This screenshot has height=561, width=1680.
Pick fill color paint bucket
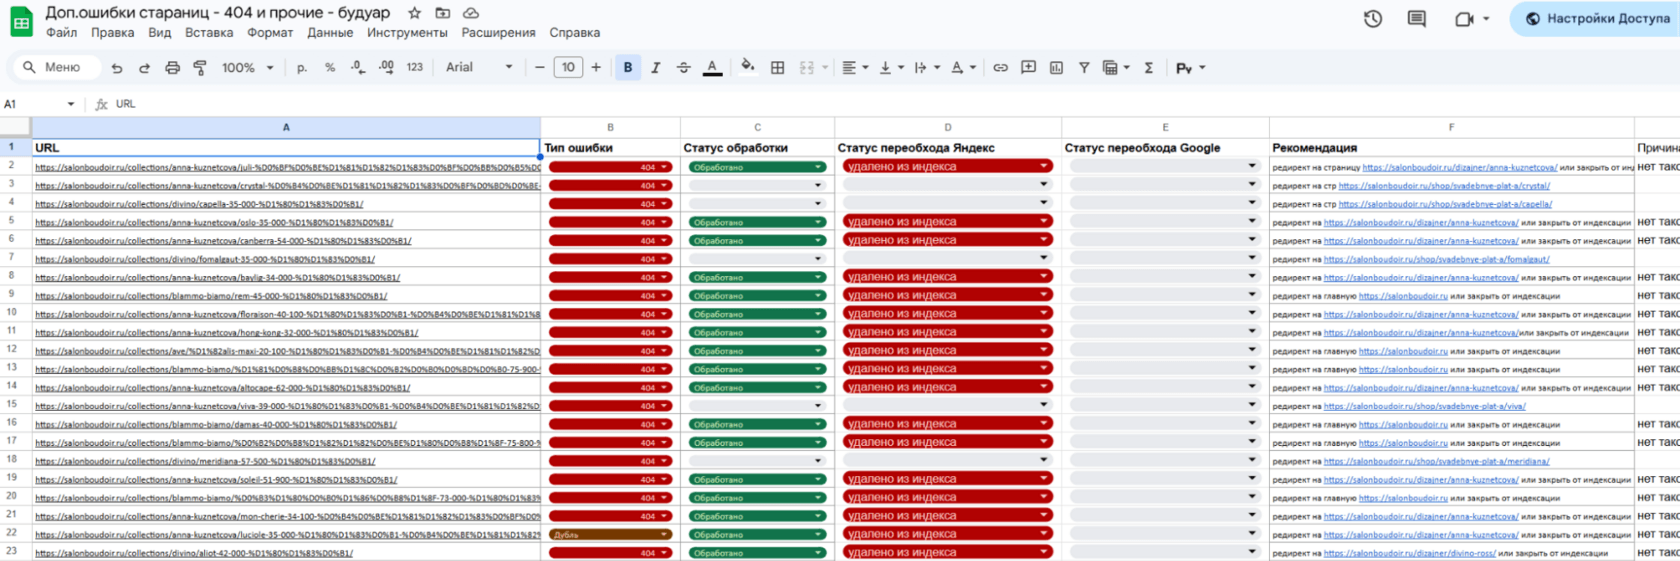click(x=747, y=68)
